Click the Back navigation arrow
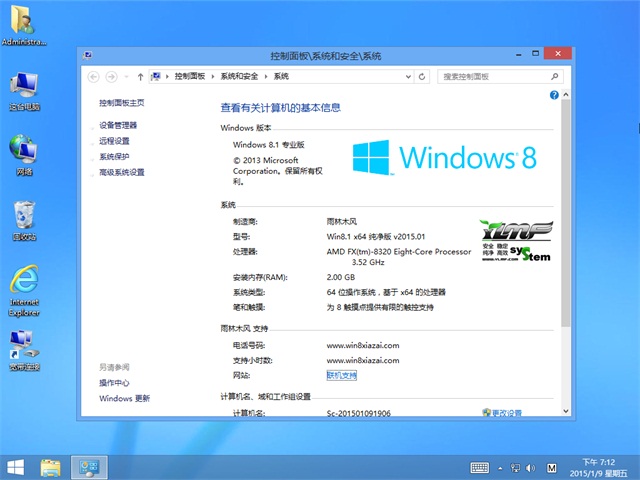Image resolution: width=640 pixels, height=480 pixels. click(x=93, y=76)
